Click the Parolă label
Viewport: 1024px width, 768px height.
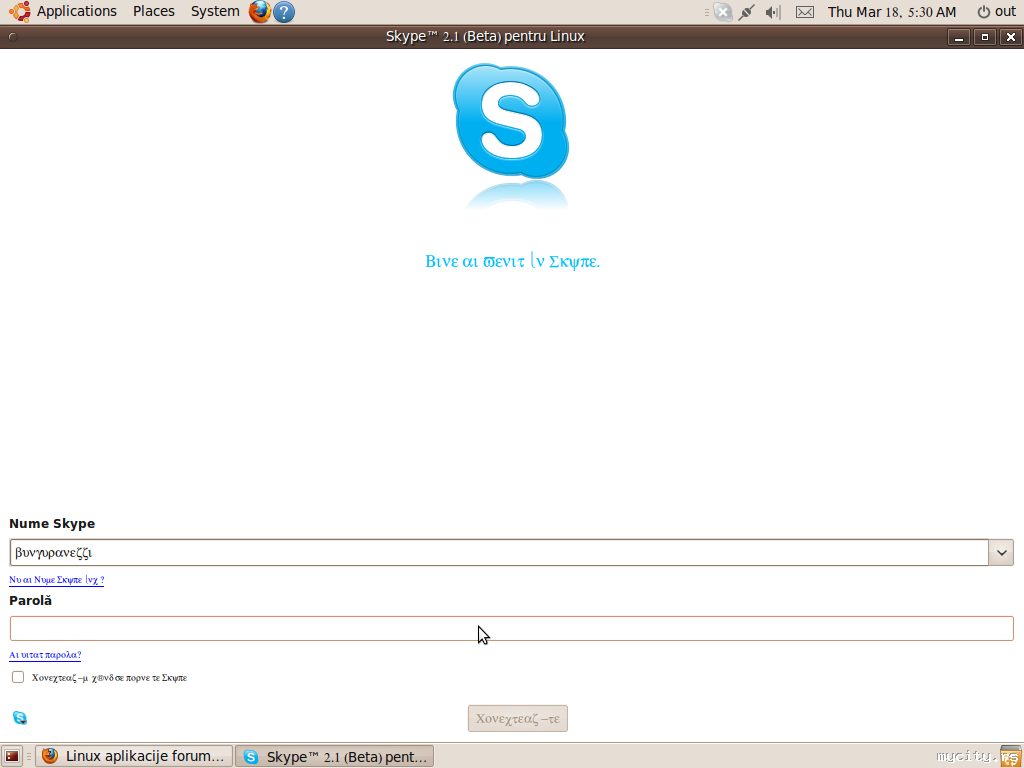tap(31, 600)
